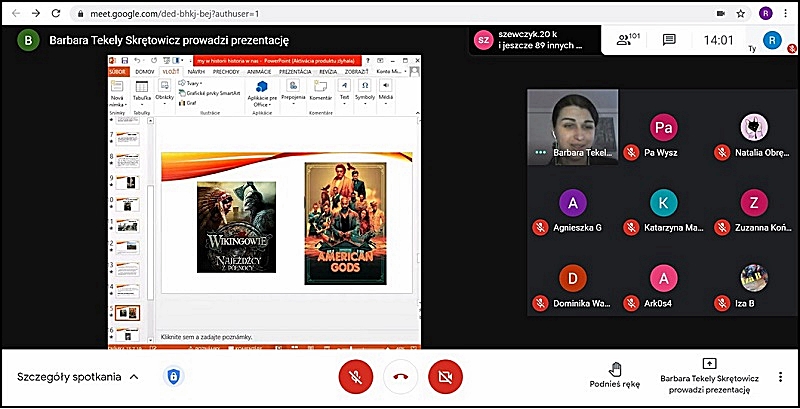Turn your camera on in Meet
Viewport: 800px width, 409px height.
[445, 377]
